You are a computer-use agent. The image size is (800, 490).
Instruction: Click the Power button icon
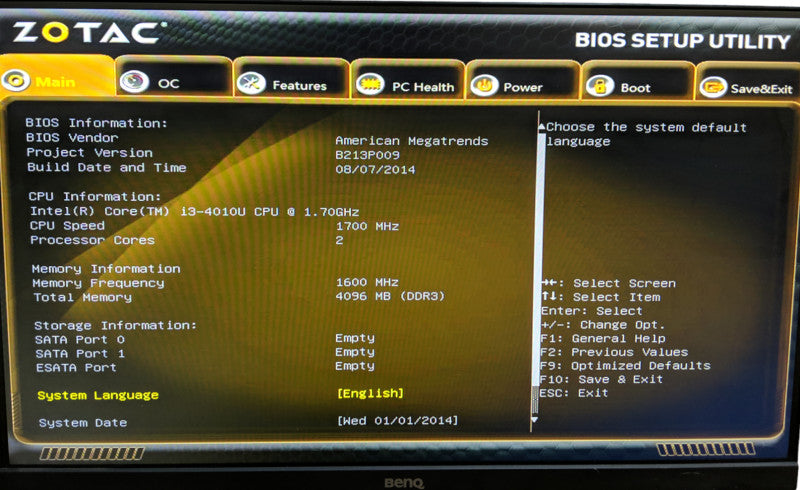pyautogui.click(x=485, y=86)
